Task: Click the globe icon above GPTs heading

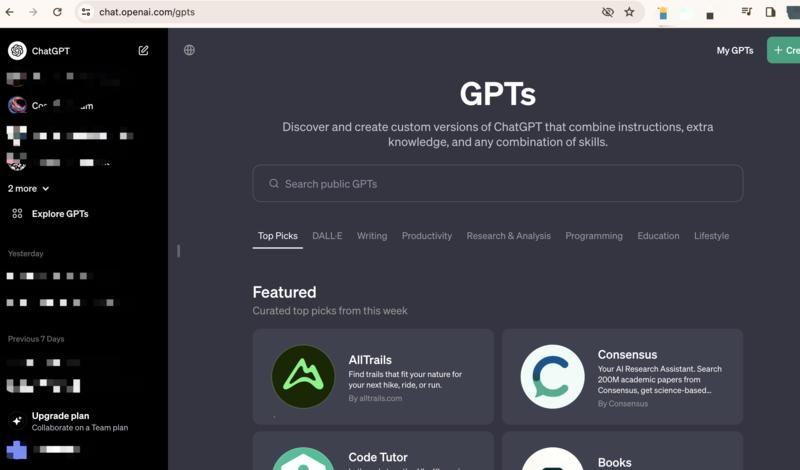Action: [189, 50]
